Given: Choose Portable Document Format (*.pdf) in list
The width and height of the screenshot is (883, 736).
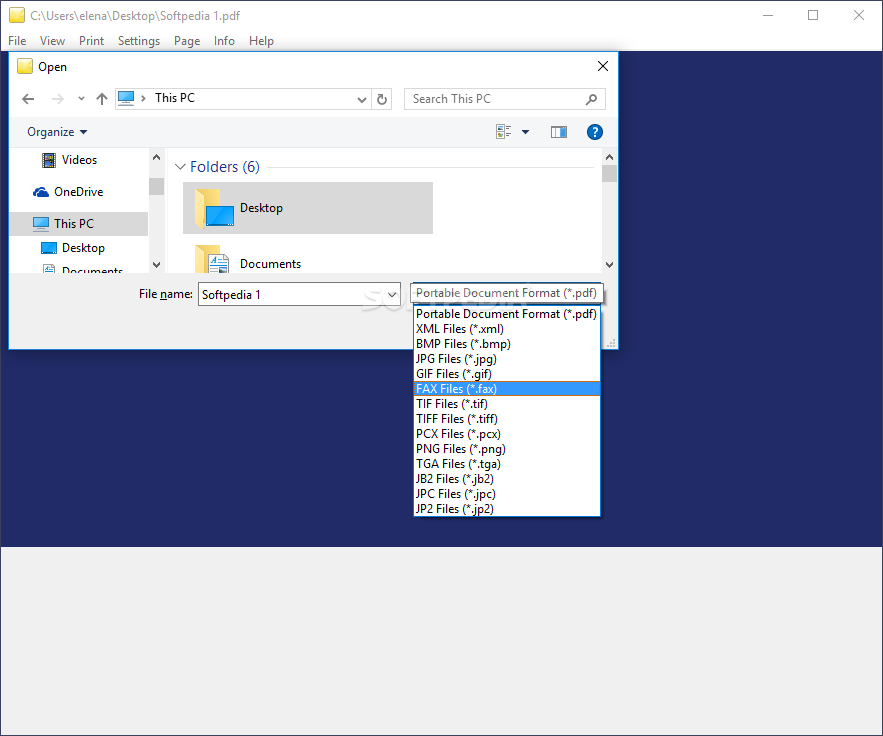Looking at the screenshot, I should point(507,314).
